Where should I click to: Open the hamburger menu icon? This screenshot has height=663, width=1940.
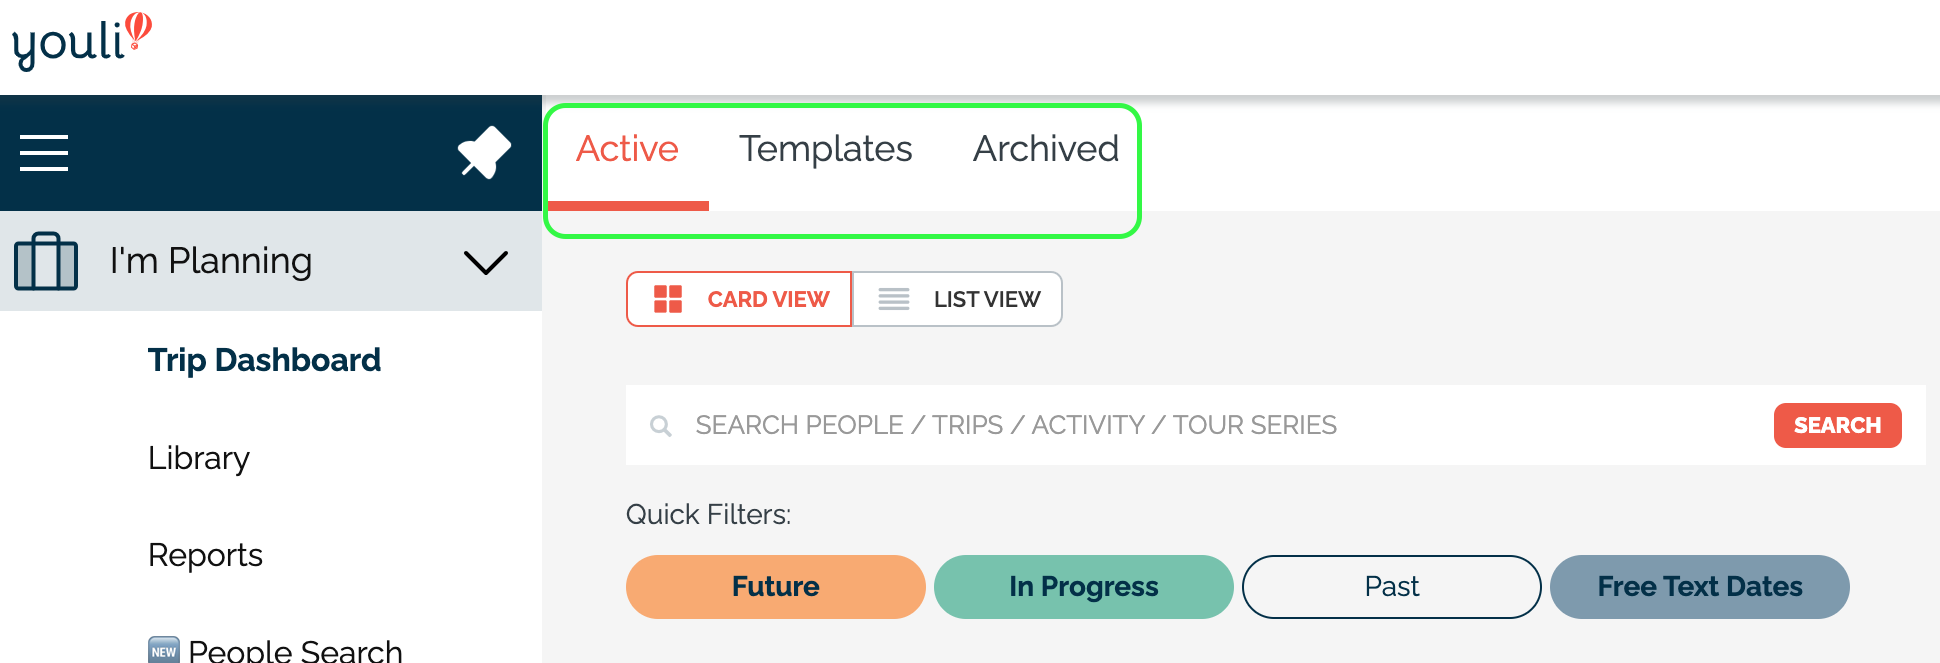click(x=44, y=153)
